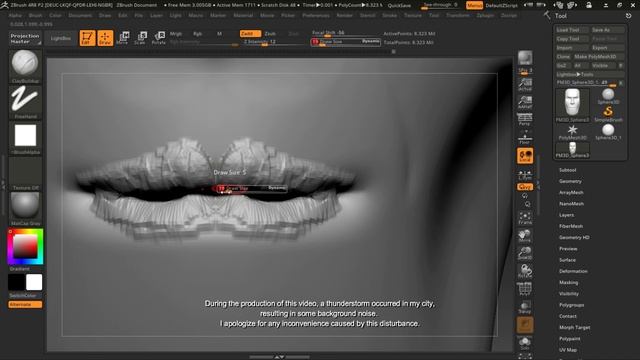Open the Texture Off picker
640x360 pixels.
point(25,173)
